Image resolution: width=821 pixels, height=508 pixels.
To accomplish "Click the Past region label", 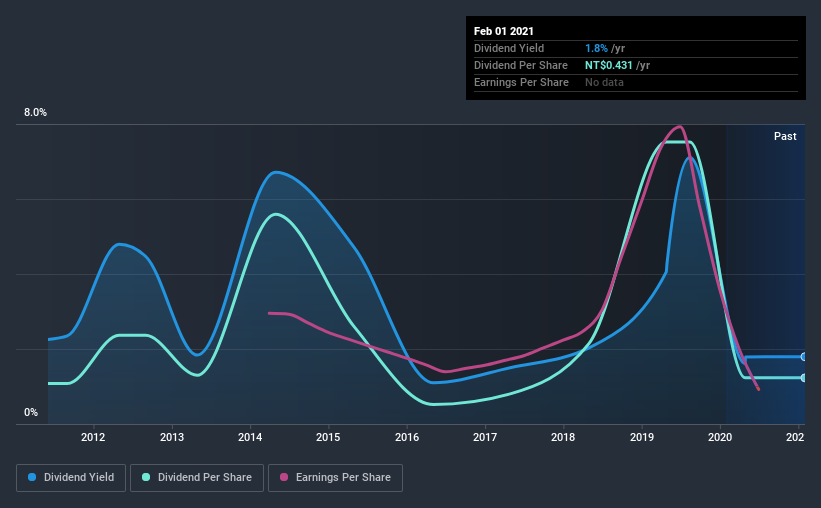I will coord(785,136).
